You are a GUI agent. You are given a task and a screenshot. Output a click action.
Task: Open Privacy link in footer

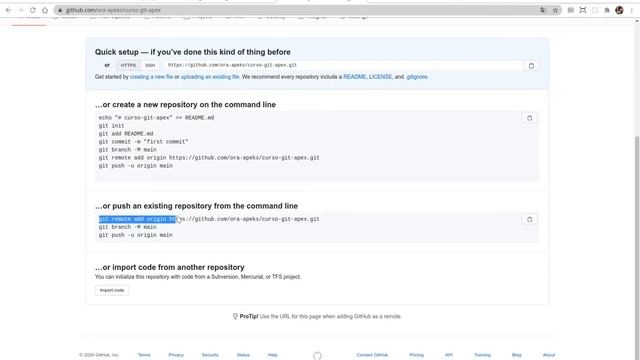176,355
